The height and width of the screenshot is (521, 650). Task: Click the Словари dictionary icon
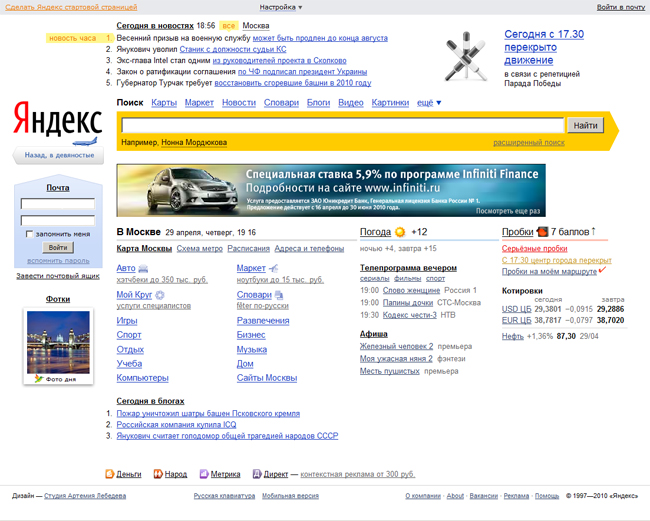coord(279,295)
